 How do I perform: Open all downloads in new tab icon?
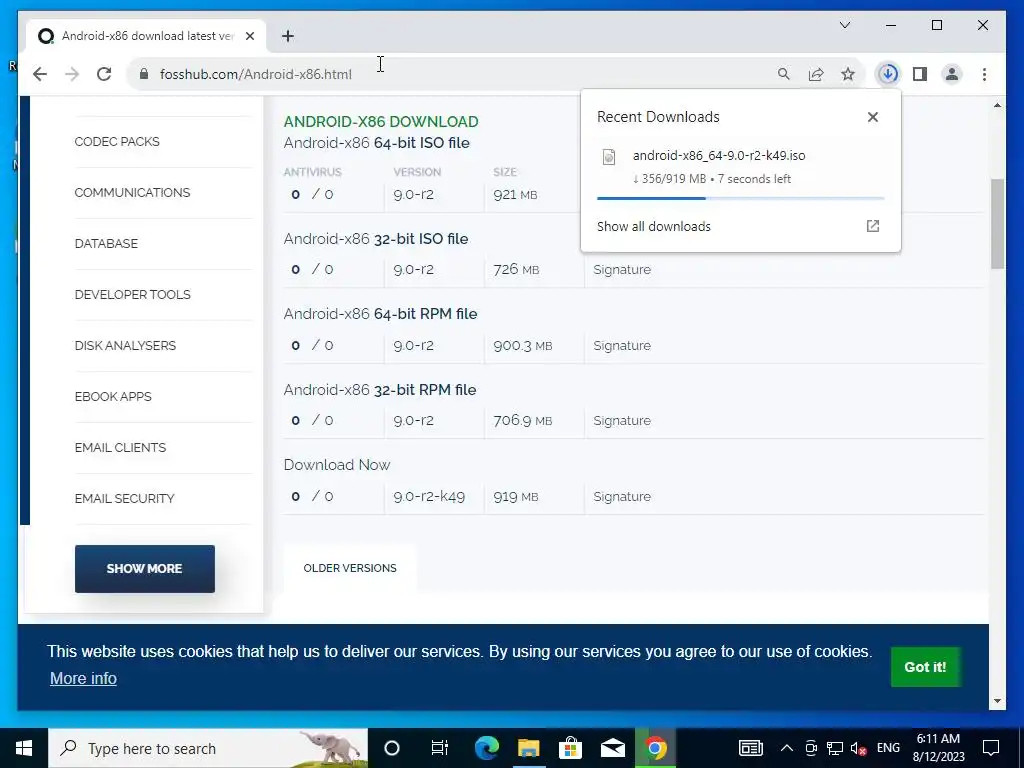(x=872, y=226)
